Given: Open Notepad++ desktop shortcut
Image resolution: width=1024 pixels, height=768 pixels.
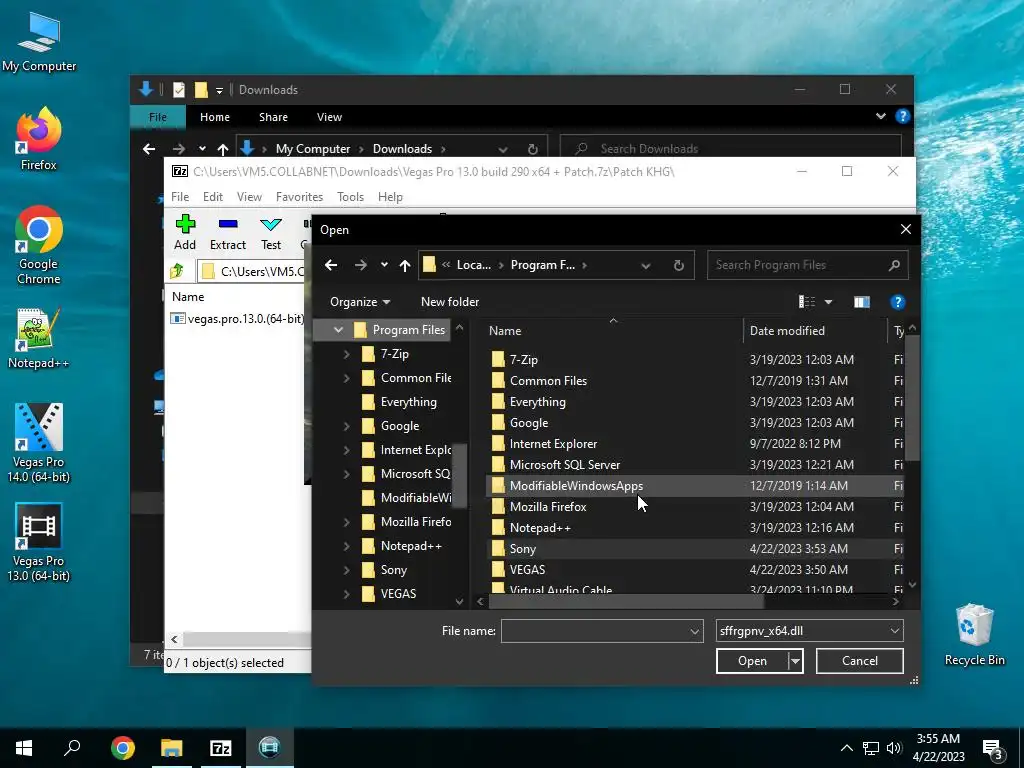Looking at the screenshot, I should pyautogui.click(x=39, y=338).
